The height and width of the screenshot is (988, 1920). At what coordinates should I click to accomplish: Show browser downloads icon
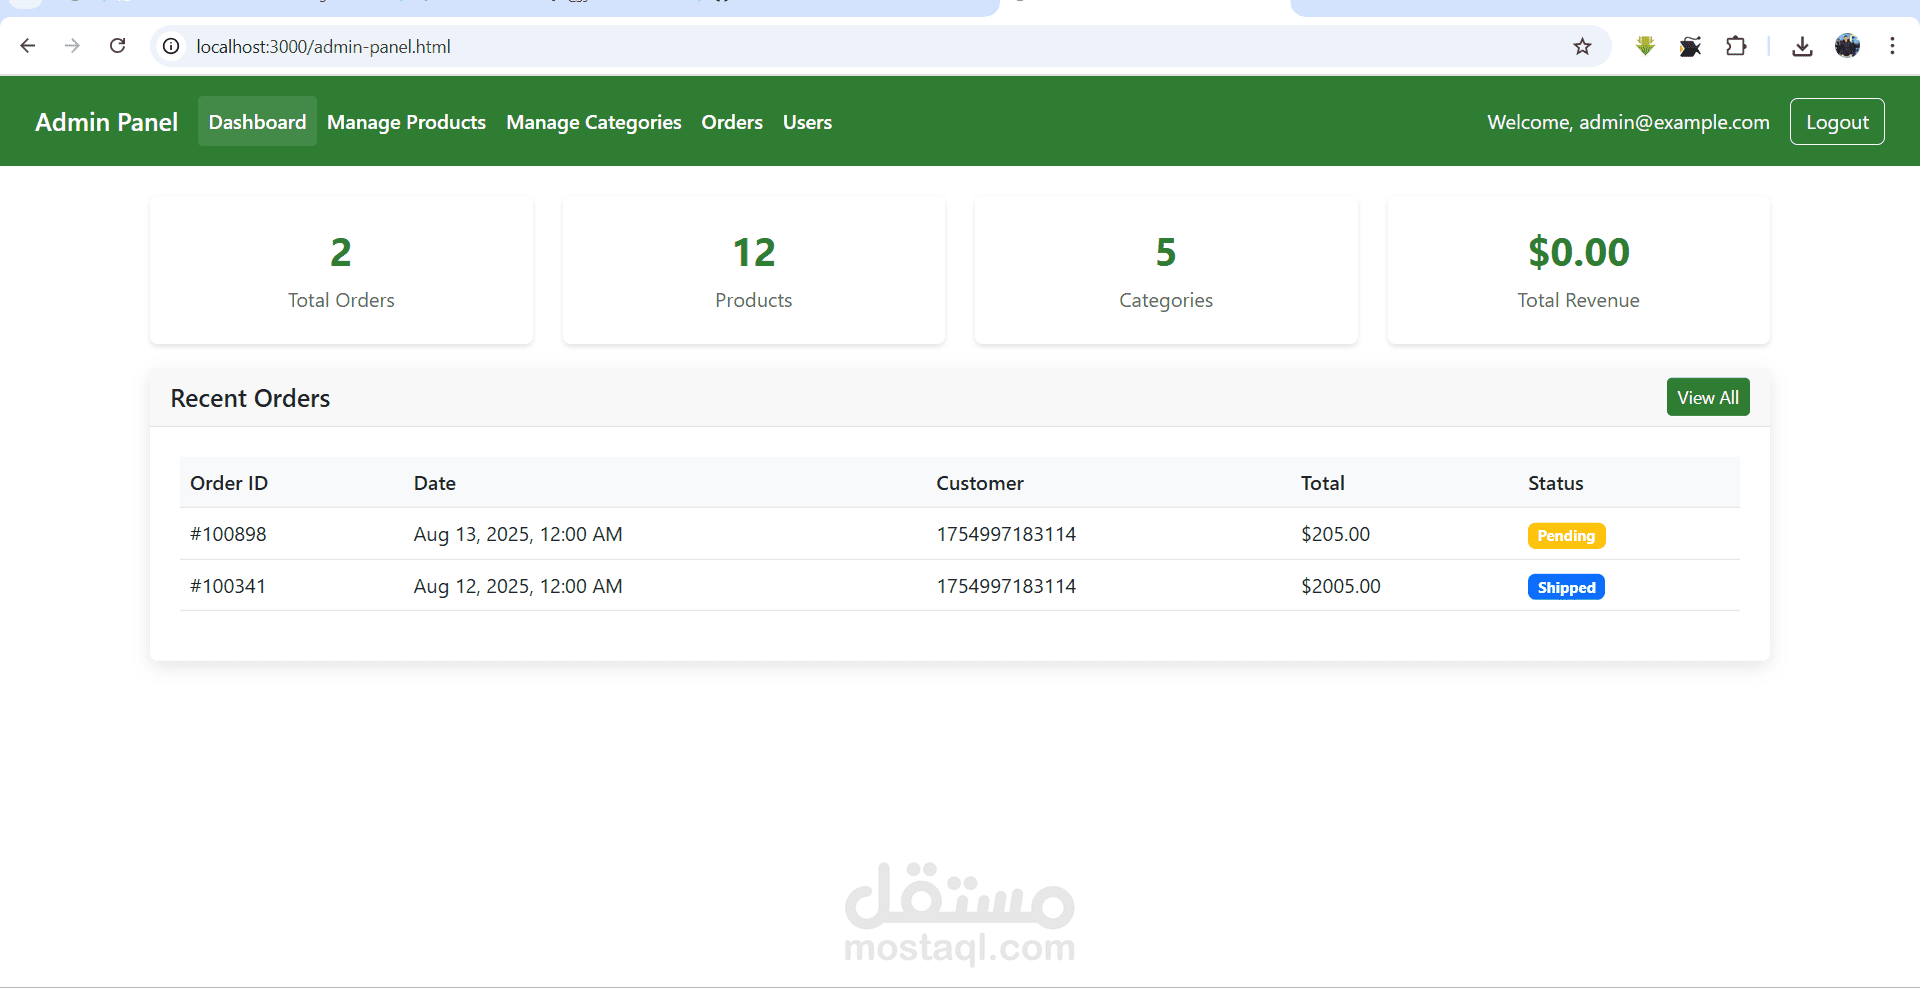[1802, 46]
